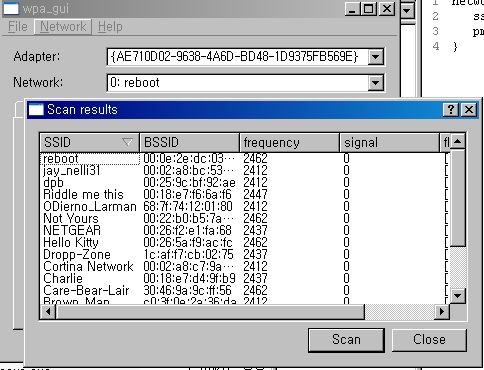Click the horizontal scrollbar left arrow
484x370 pixels.
coord(48,312)
